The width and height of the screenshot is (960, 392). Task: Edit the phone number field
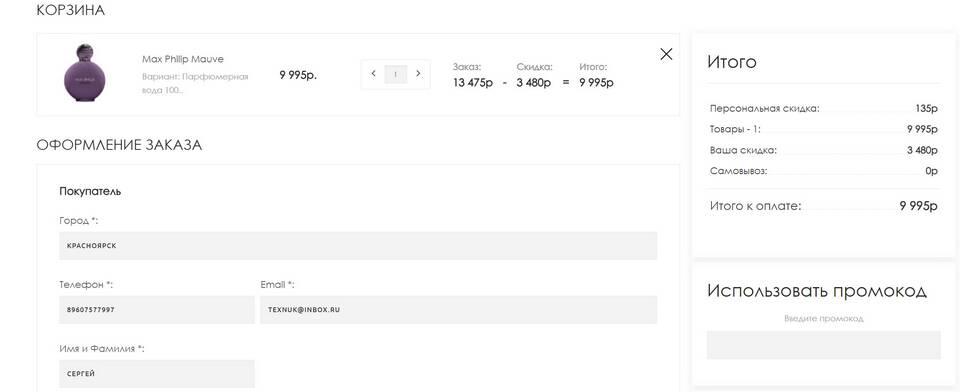point(157,310)
